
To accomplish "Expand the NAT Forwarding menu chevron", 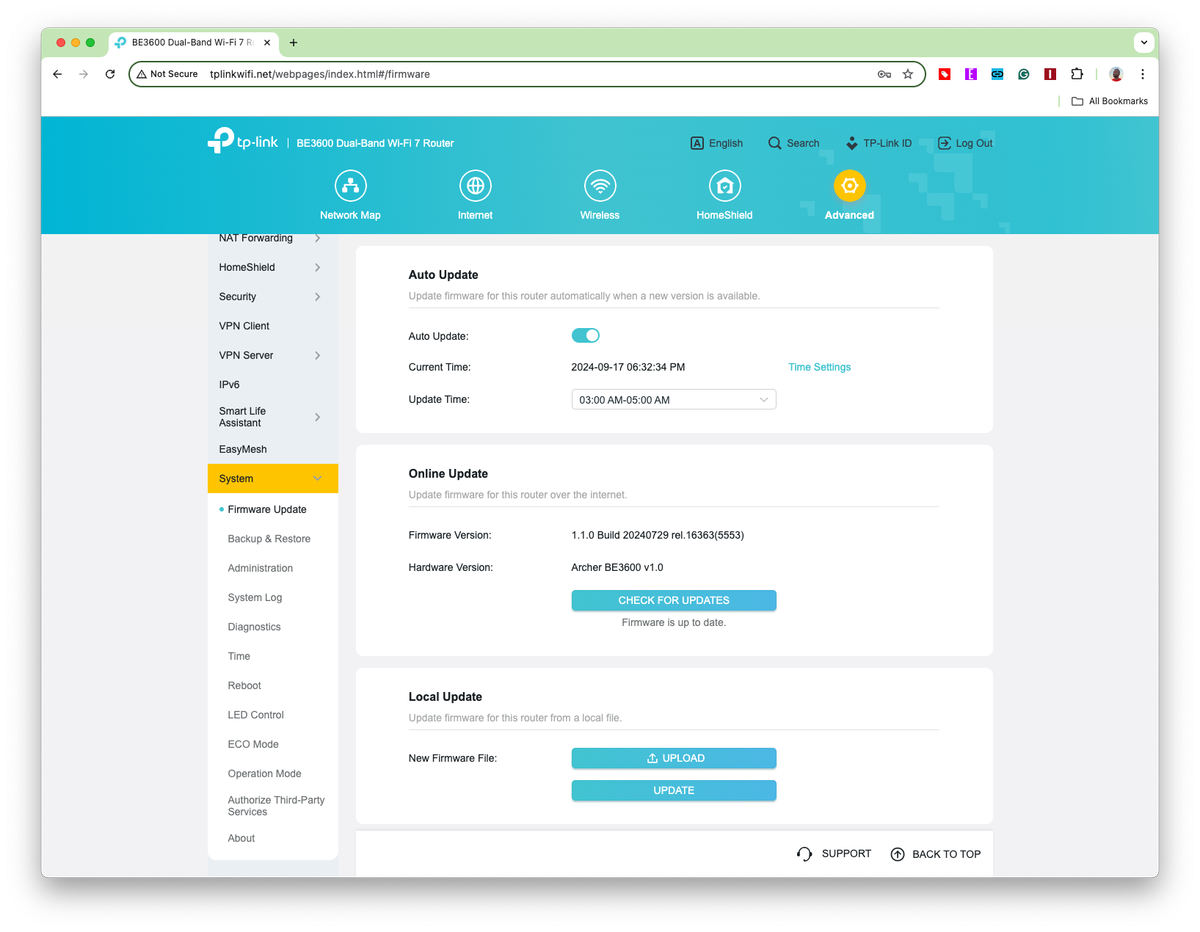I will pos(318,238).
